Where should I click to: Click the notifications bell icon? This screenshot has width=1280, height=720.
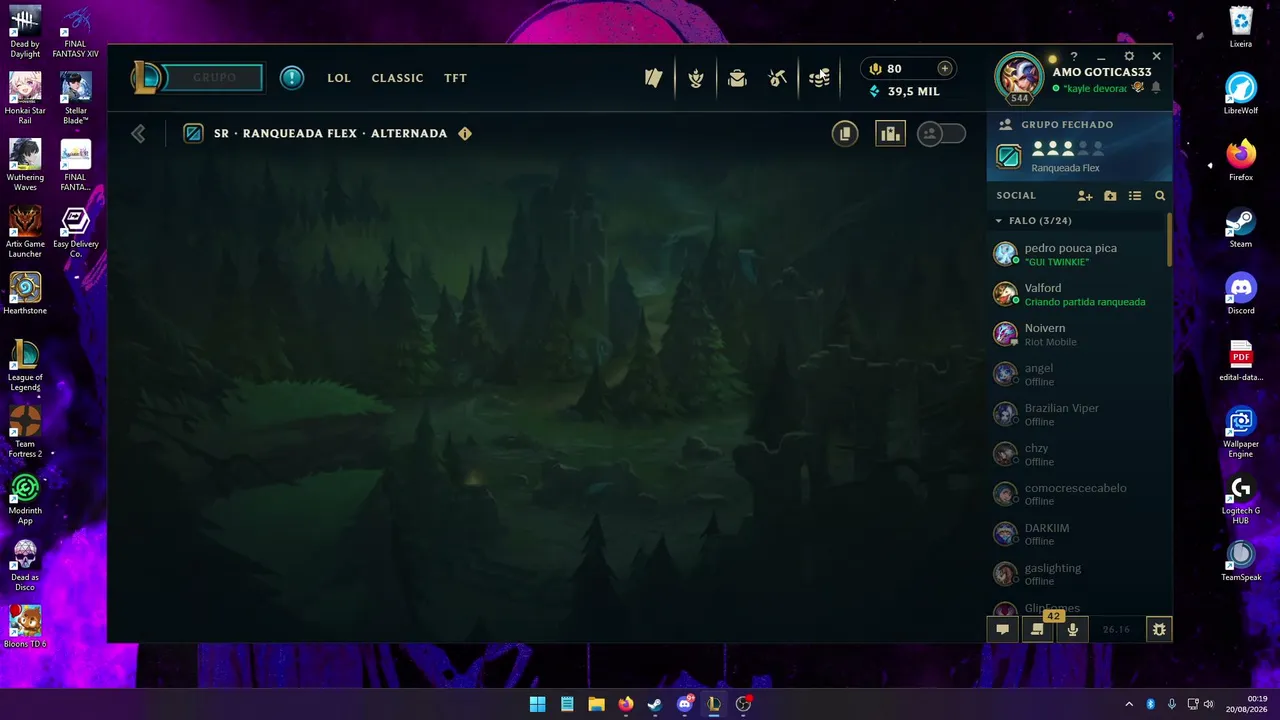(x=1156, y=88)
